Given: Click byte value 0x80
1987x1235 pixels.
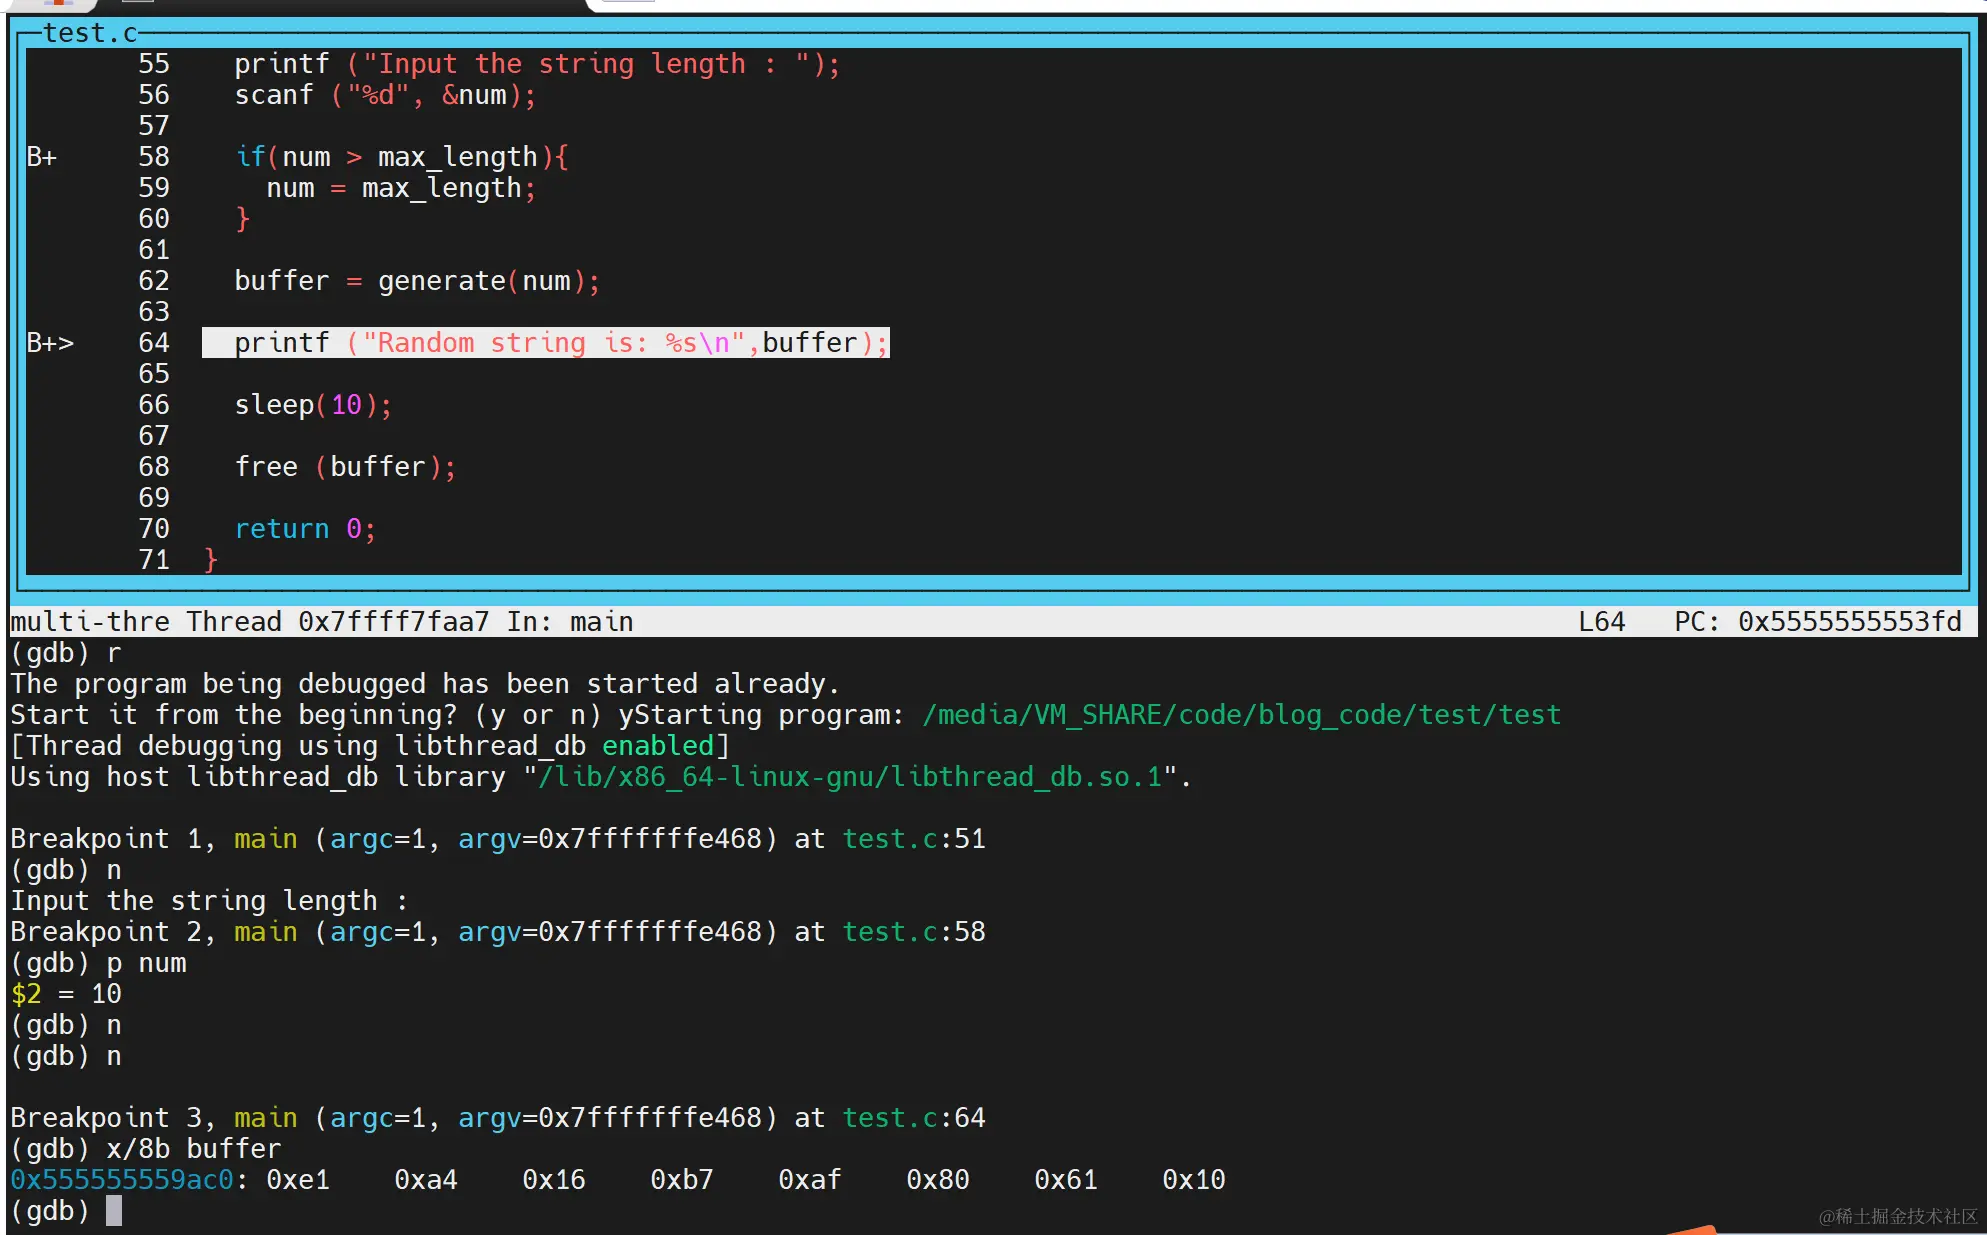Looking at the screenshot, I should 938,1180.
